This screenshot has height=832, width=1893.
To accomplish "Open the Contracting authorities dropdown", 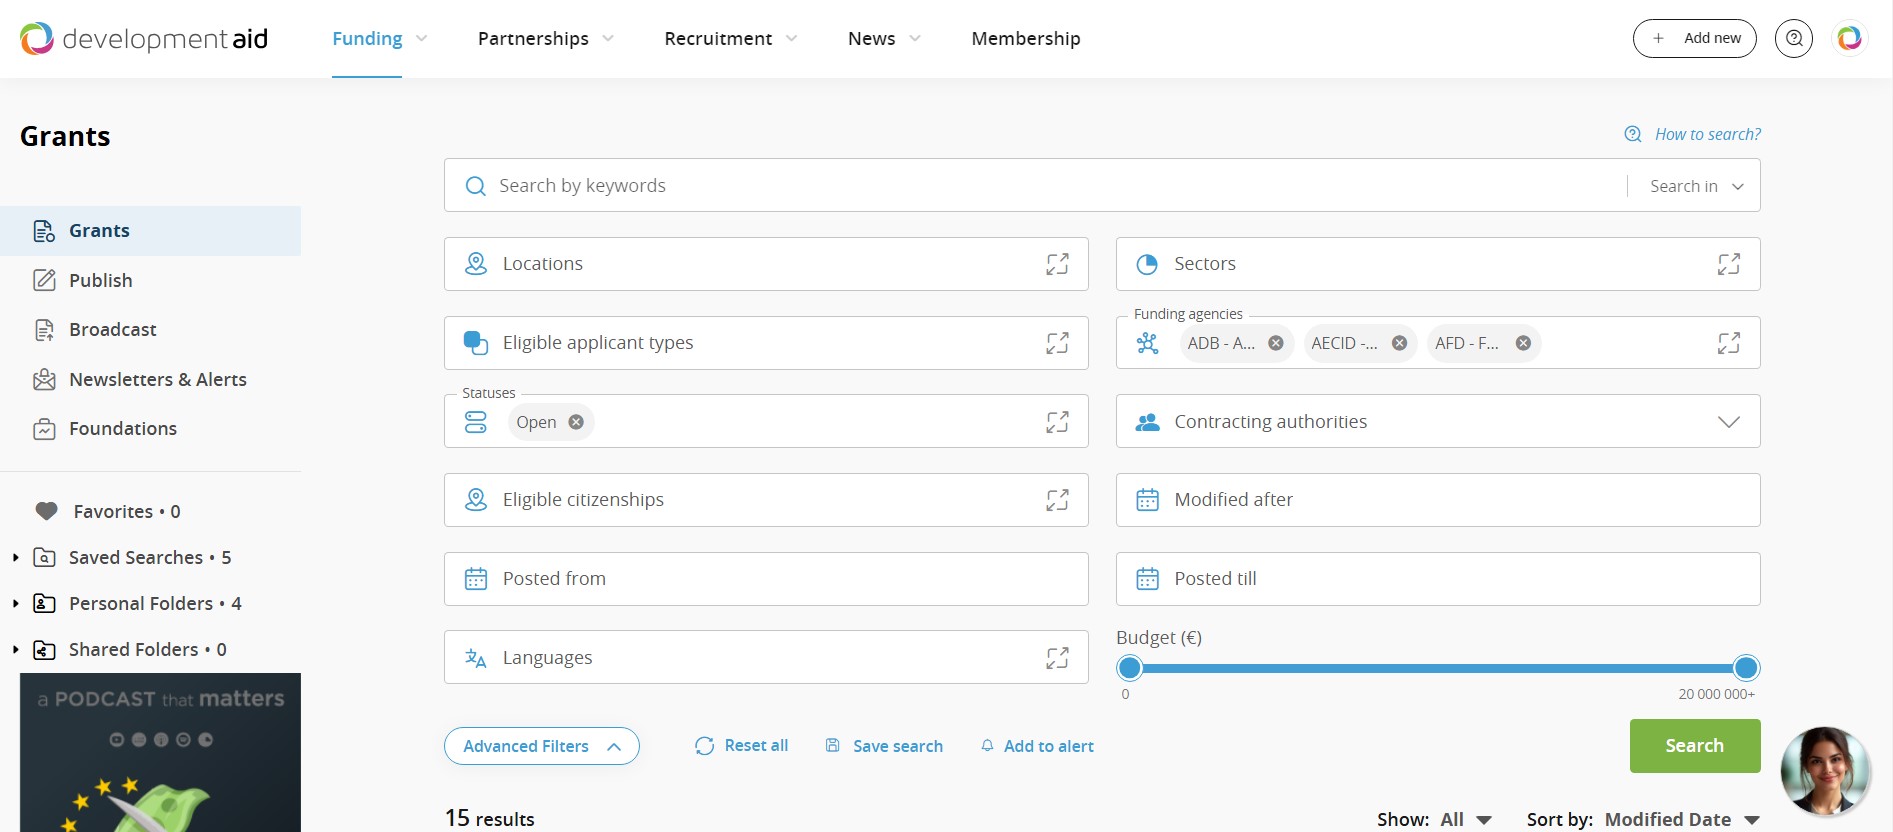I will coord(1728,422).
